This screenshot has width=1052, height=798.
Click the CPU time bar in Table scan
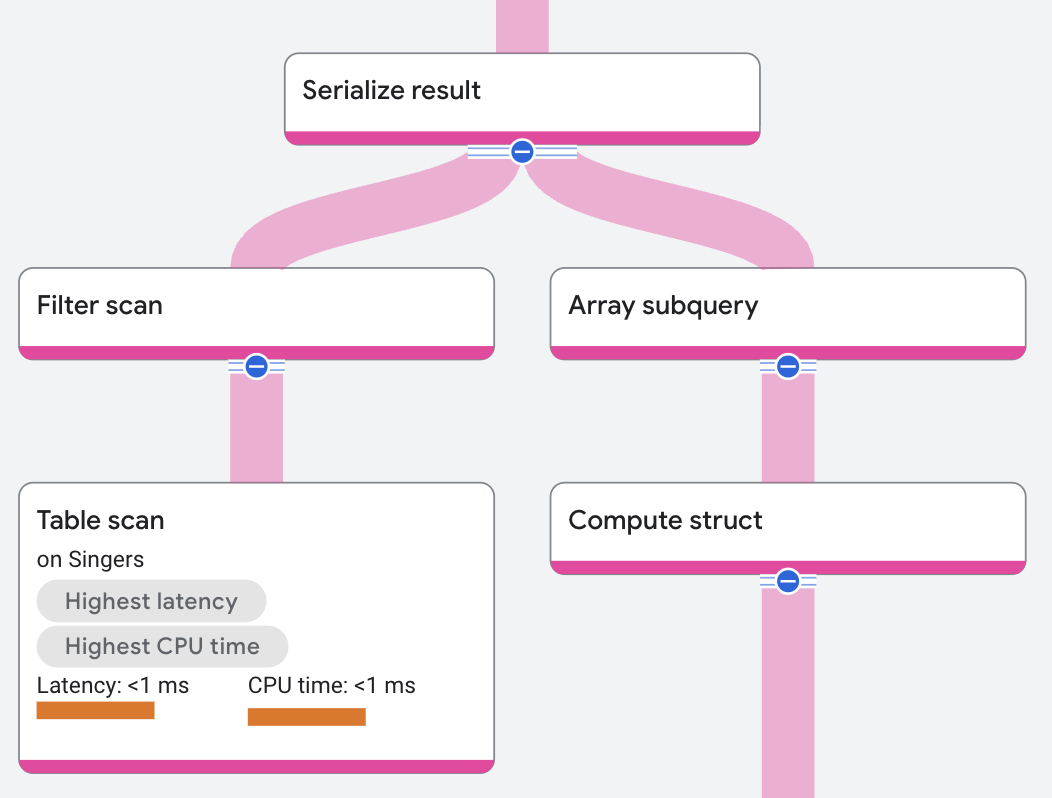(306, 717)
